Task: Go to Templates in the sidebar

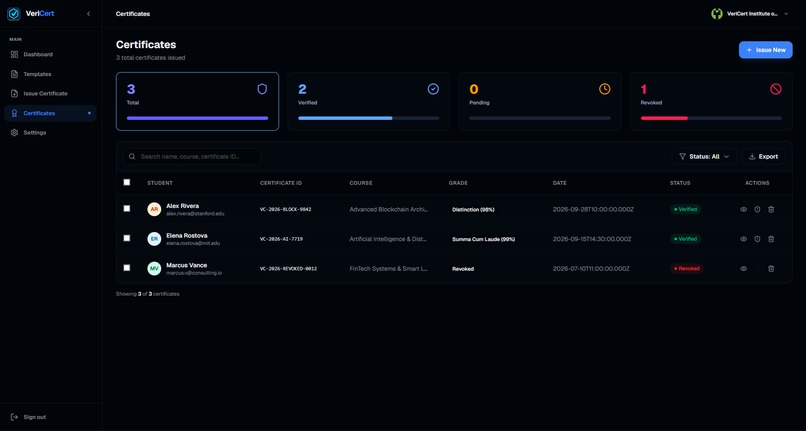Action: [50, 74]
